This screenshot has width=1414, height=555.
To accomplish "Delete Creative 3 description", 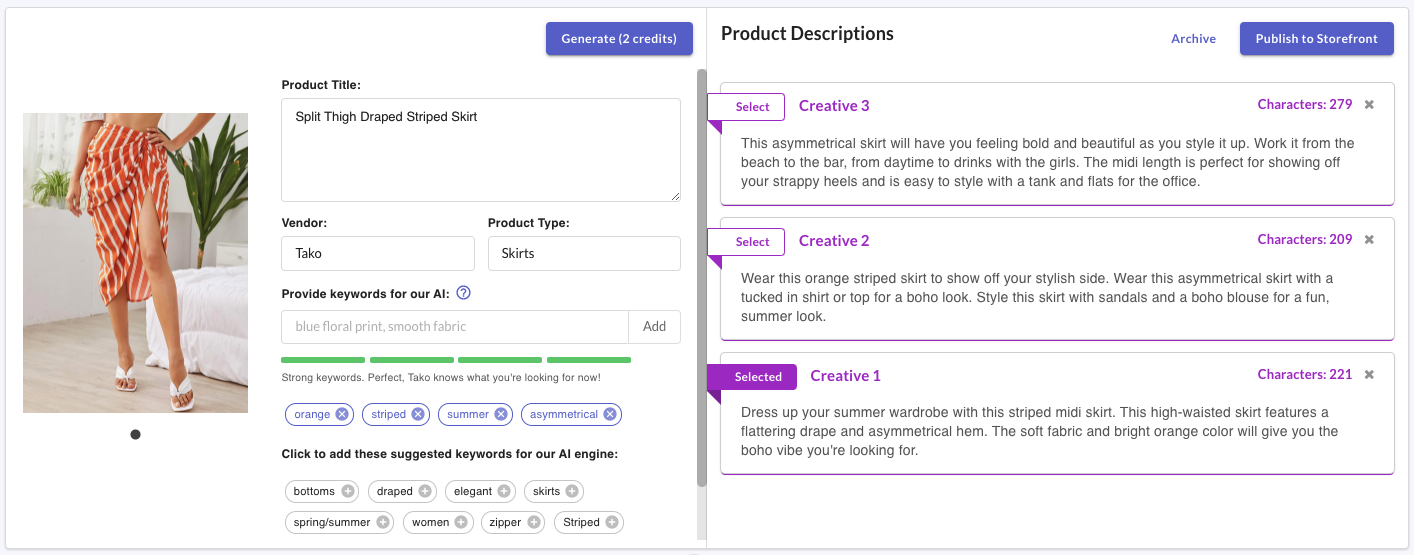I will coord(1369,105).
